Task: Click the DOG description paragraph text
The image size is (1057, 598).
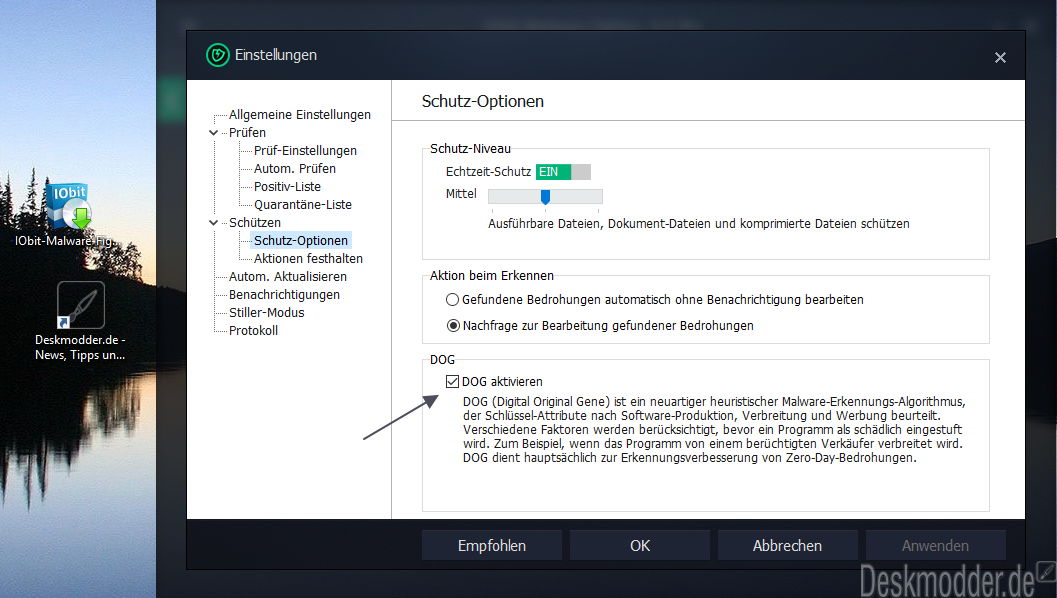Action: [x=714, y=429]
